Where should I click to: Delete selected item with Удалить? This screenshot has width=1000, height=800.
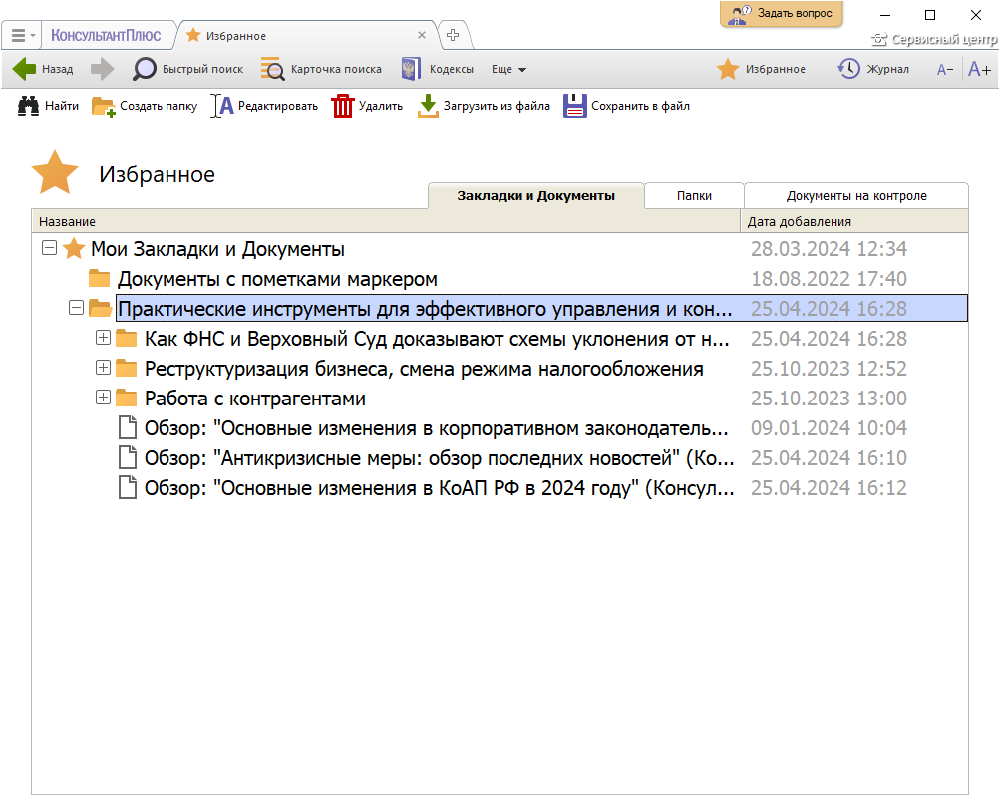tap(367, 106)
